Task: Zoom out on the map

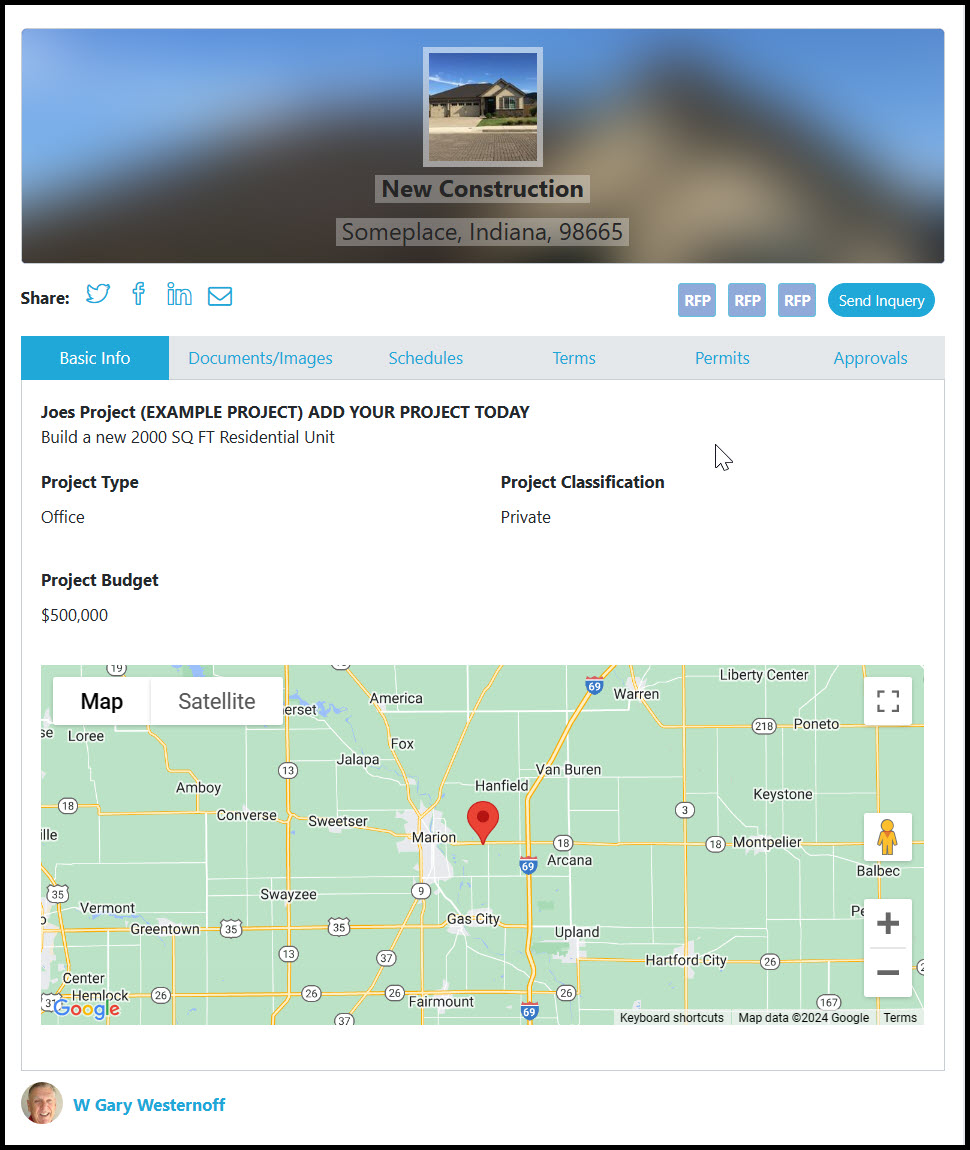Action: (887, 972)
